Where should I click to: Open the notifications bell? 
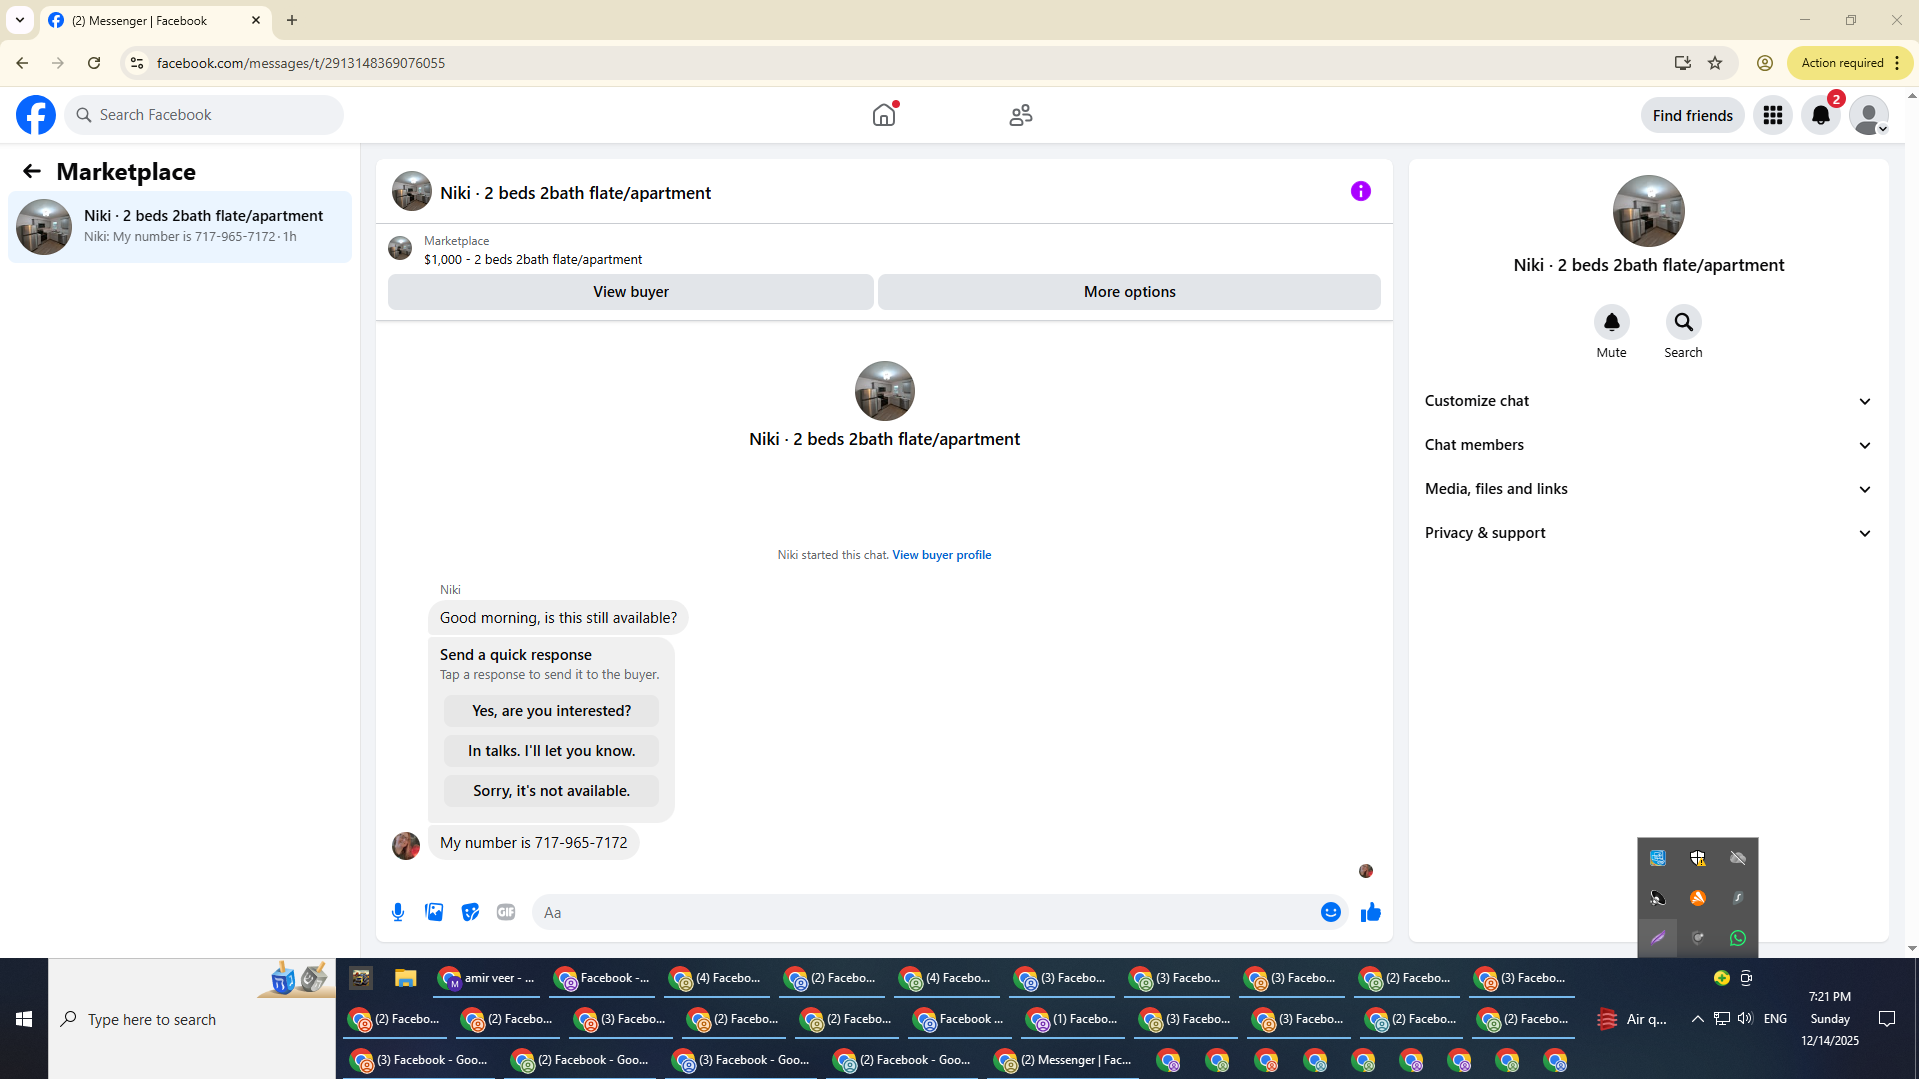click(x=1821, y=115)
